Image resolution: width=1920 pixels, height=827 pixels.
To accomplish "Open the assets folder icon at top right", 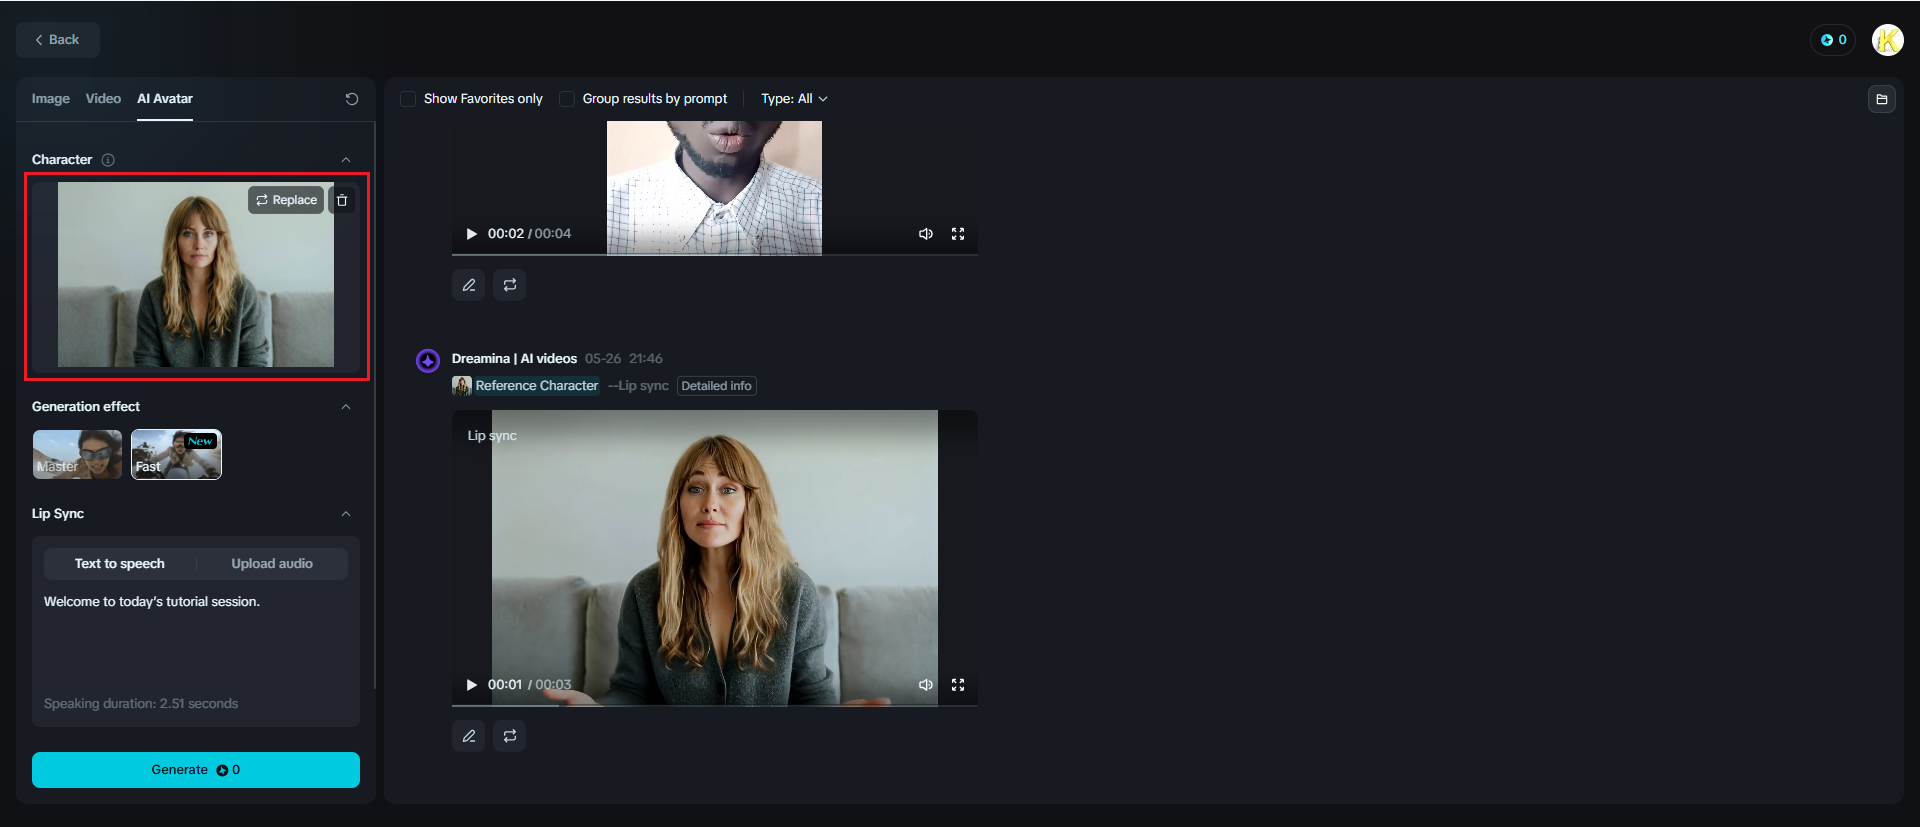I will [1882, 99].
